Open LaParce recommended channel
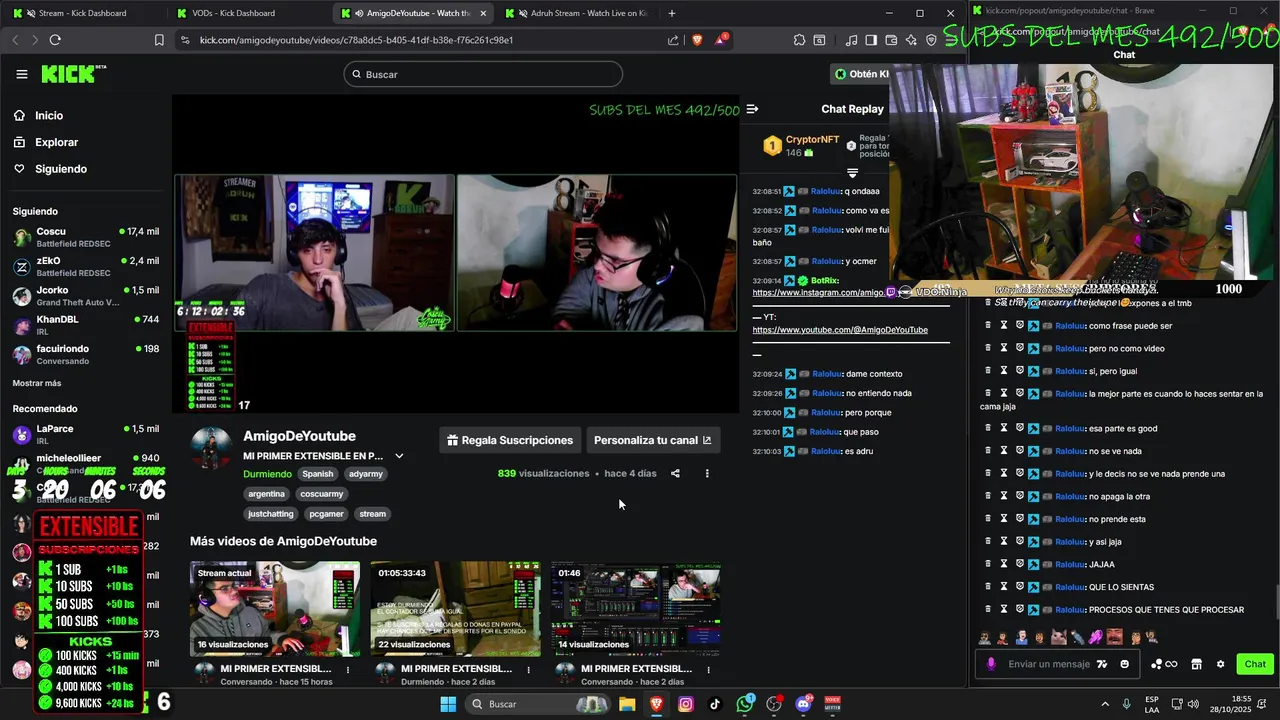The height and width of the screenshot is (720, 1280). [85, 434]
